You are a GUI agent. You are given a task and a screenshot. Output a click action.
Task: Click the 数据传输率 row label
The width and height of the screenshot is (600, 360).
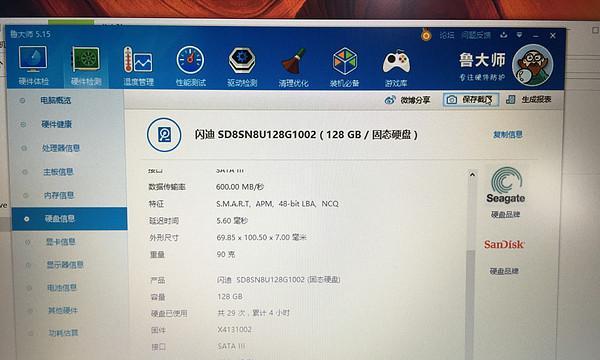167,187
